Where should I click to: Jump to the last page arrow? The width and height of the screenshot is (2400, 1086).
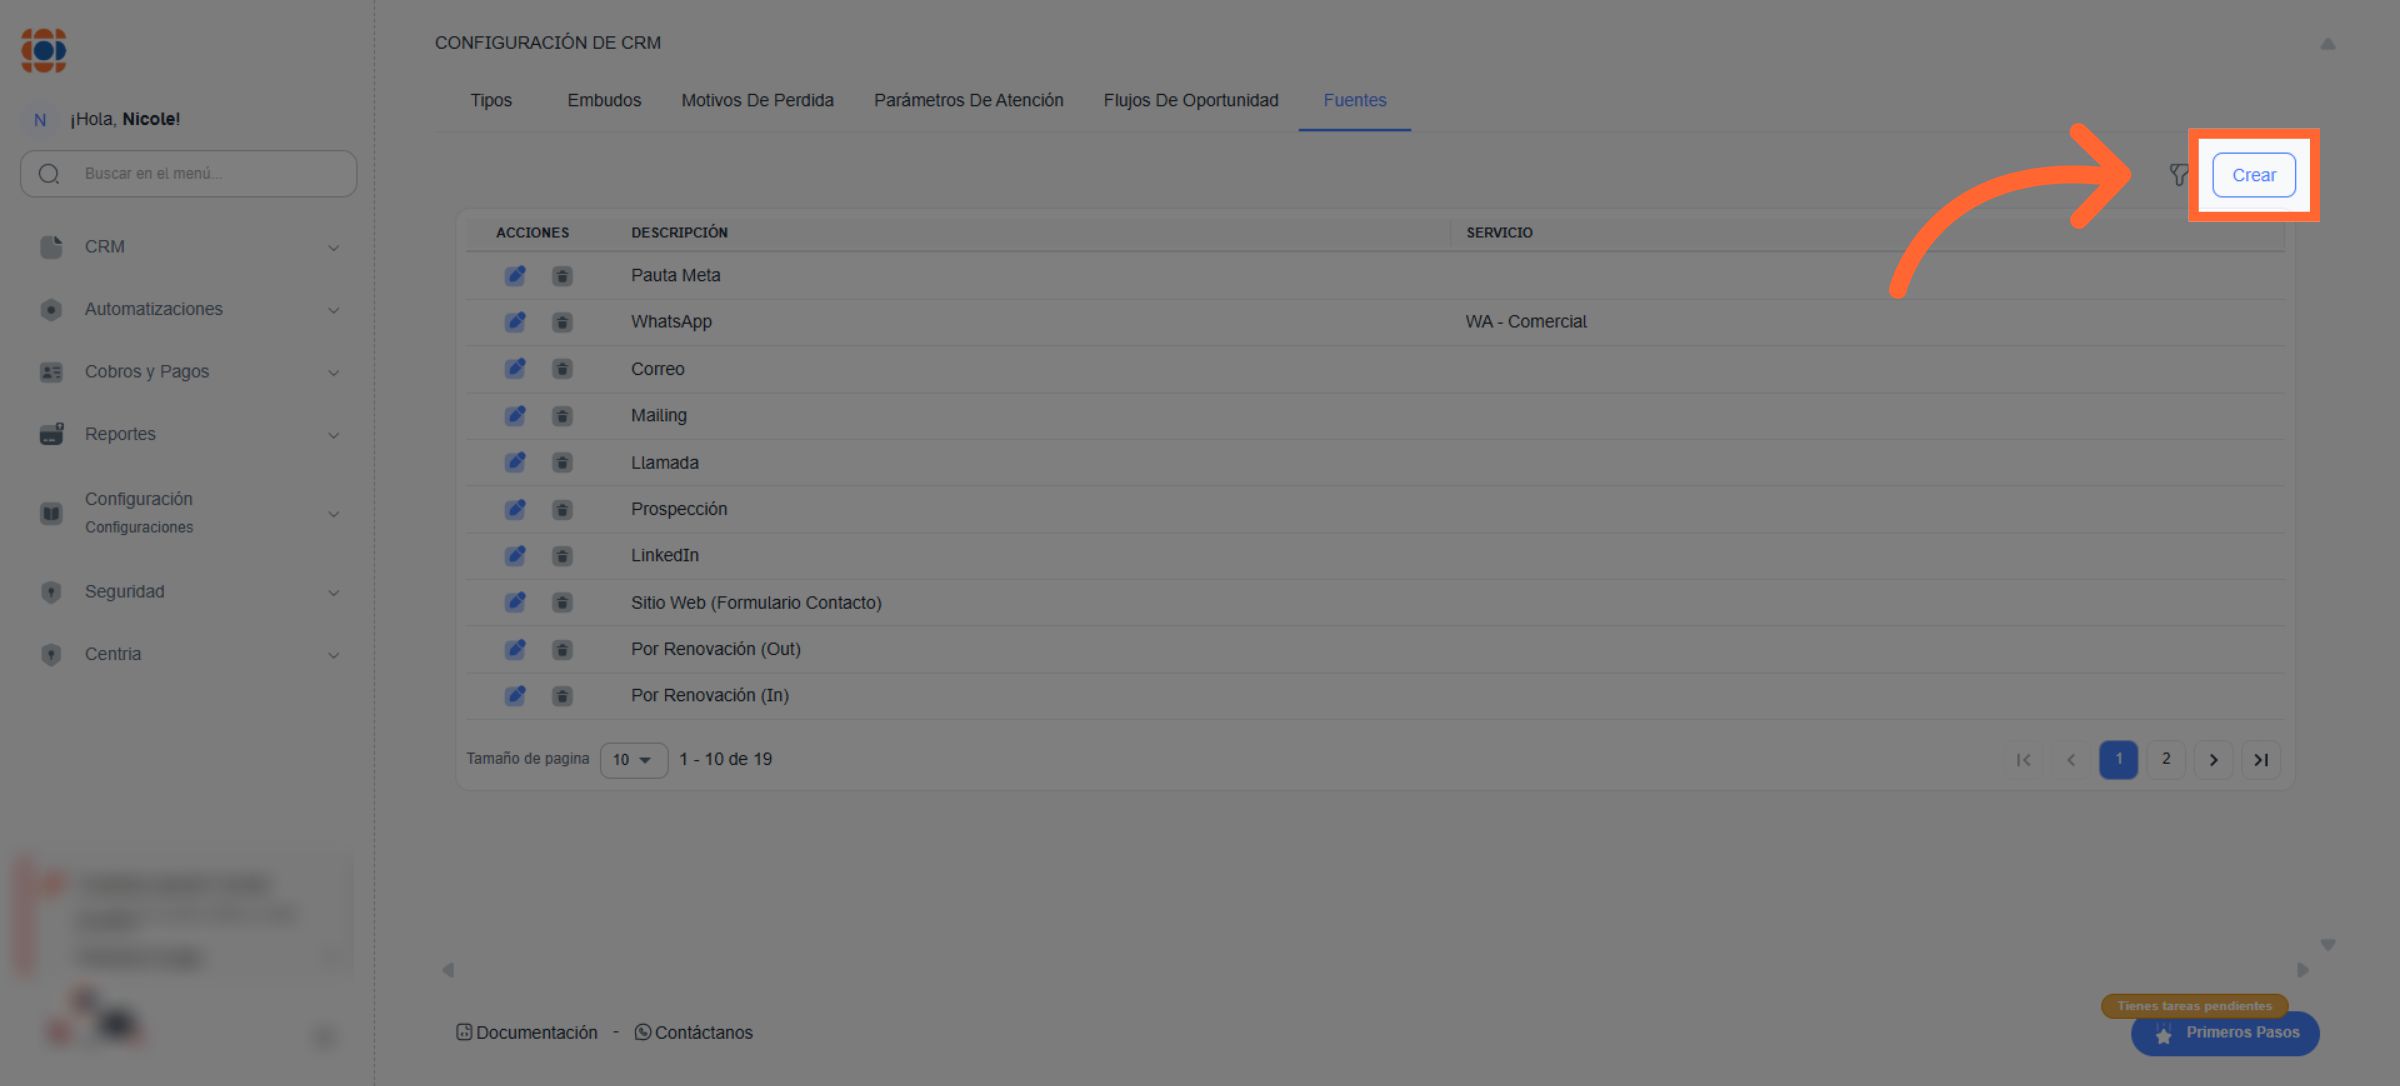pyautogui.click(x=2260, y=760)
